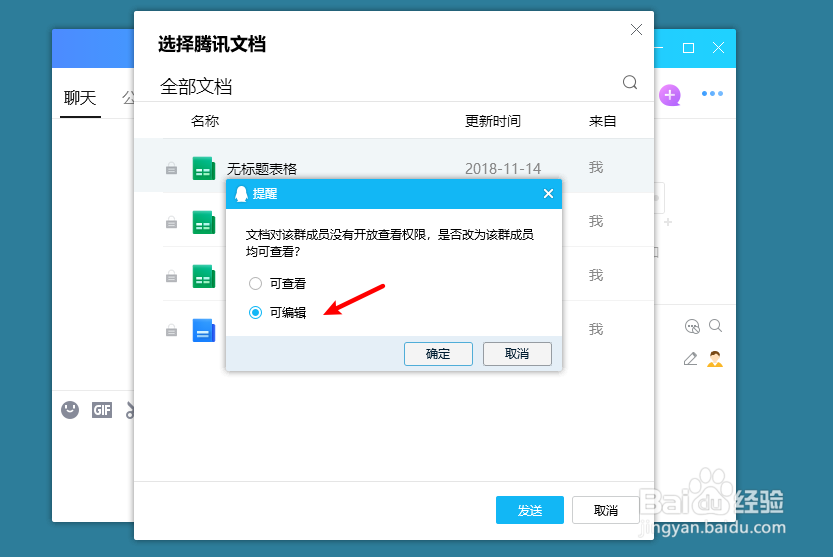Open the emoji picker in chat window
Viewport: 833px width, 557px height.
[70, 410]
